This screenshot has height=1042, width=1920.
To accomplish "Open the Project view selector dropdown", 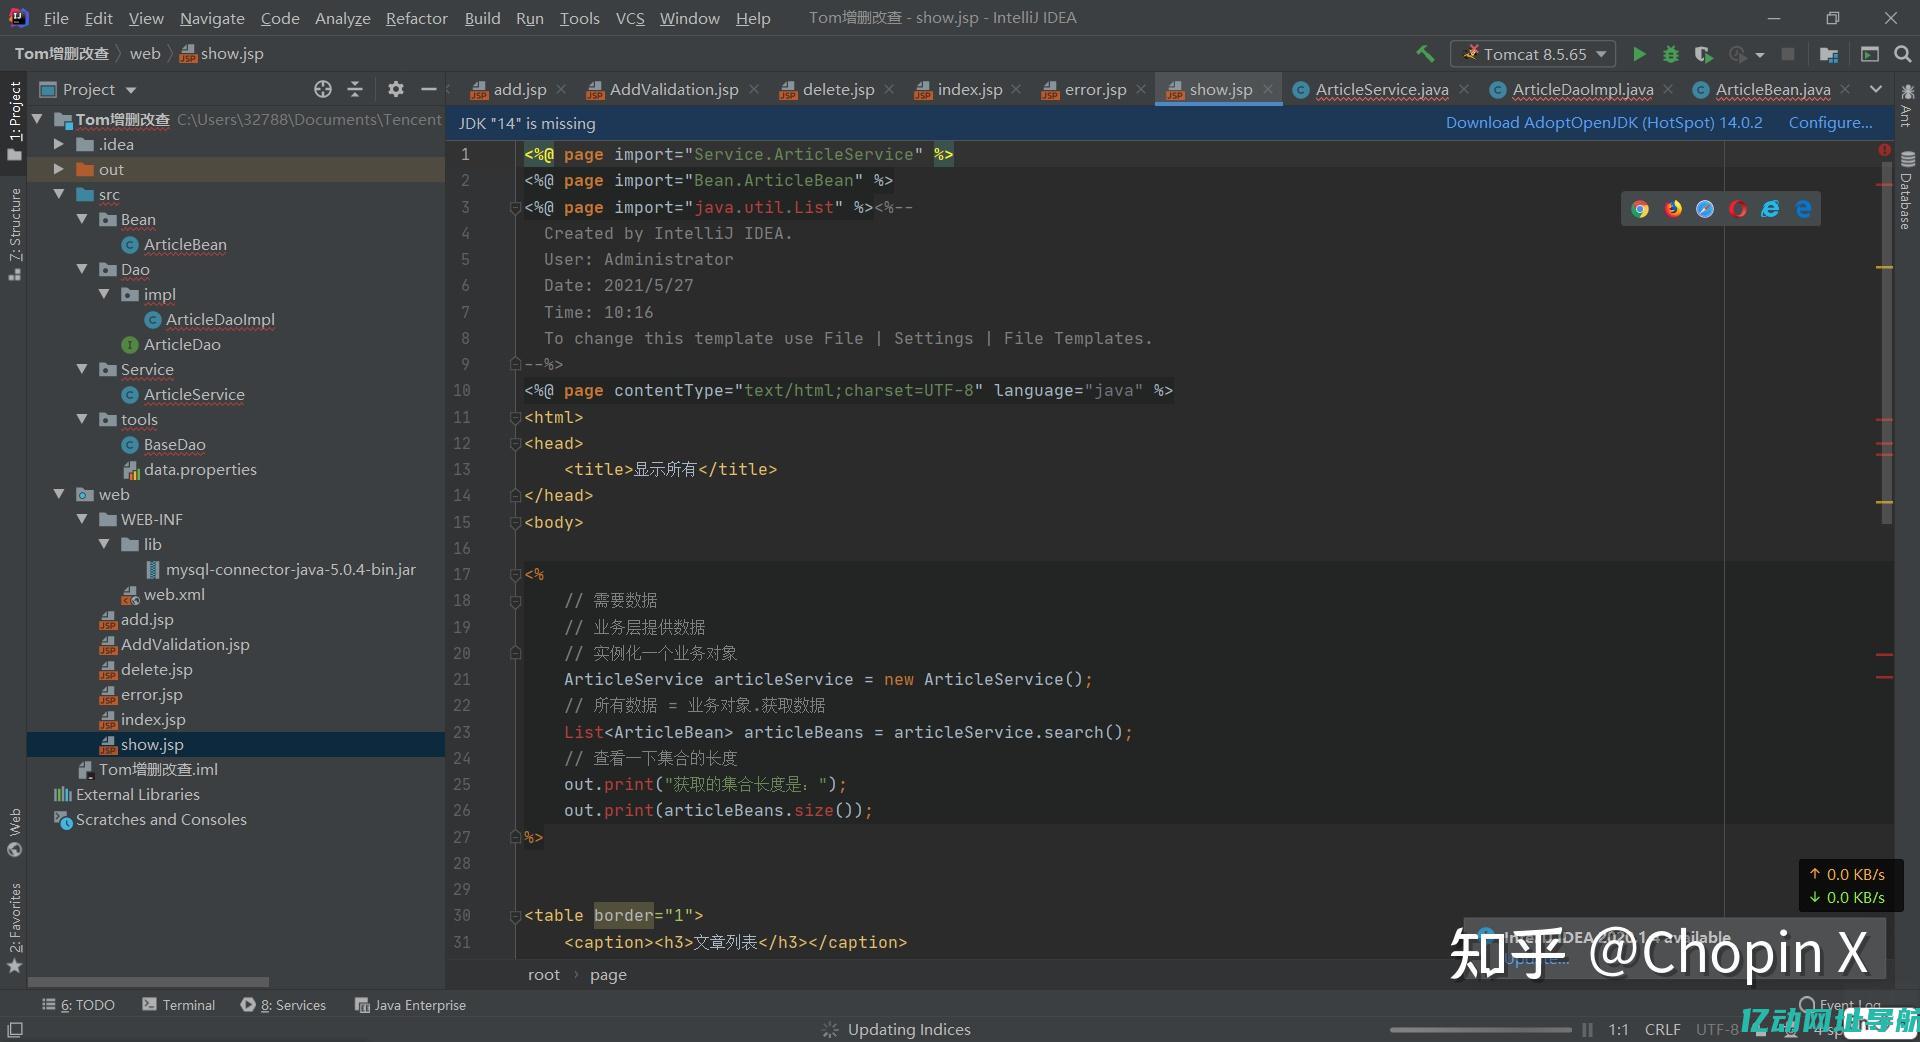I will click(89, 89).
